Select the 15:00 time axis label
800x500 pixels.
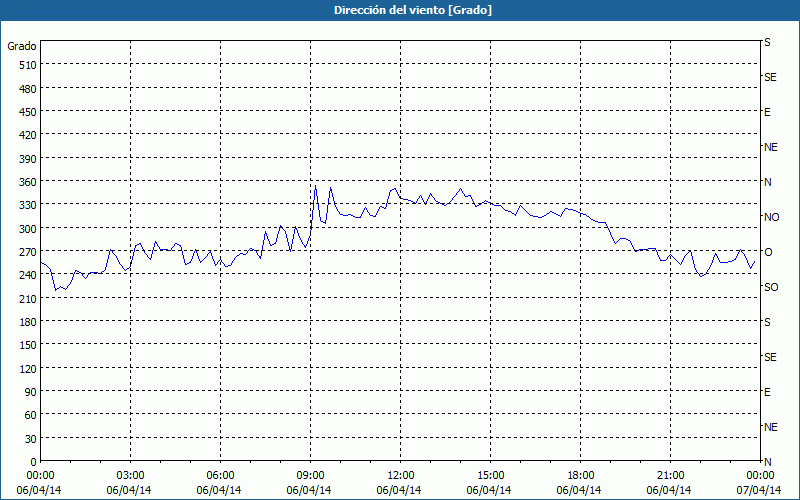[490, 476]
